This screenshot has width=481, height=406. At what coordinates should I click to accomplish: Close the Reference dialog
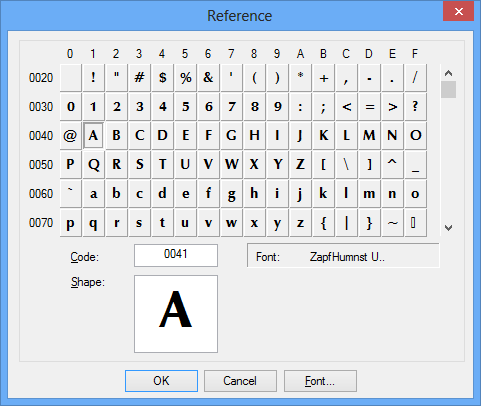(458, 11)
